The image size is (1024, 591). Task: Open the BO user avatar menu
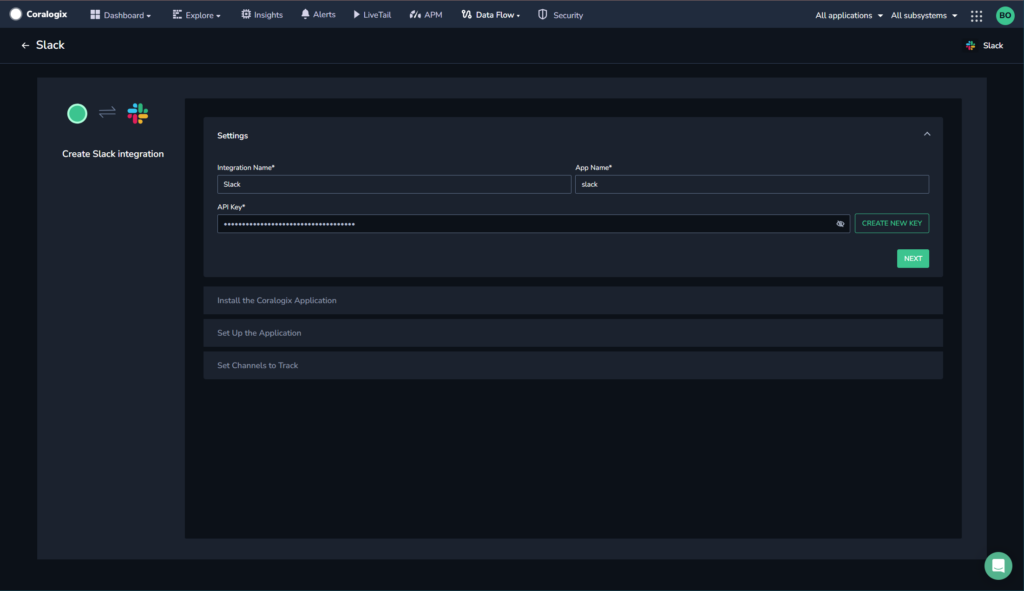1005,15
